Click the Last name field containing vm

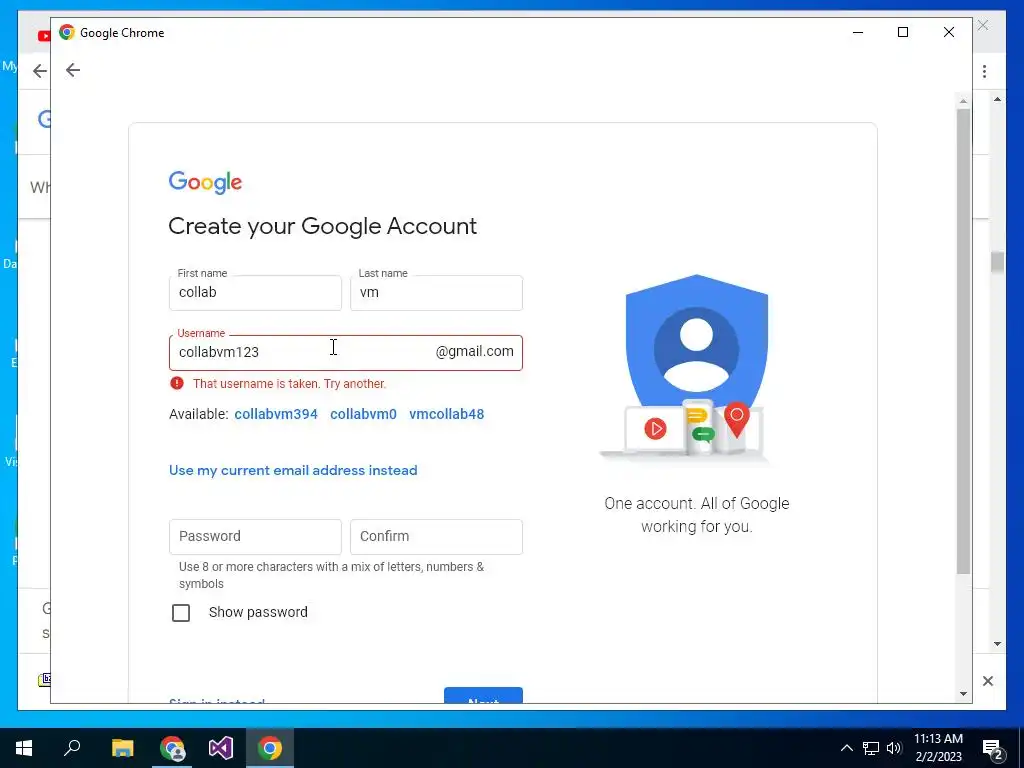pyautogui.click(x=436, y=293)
